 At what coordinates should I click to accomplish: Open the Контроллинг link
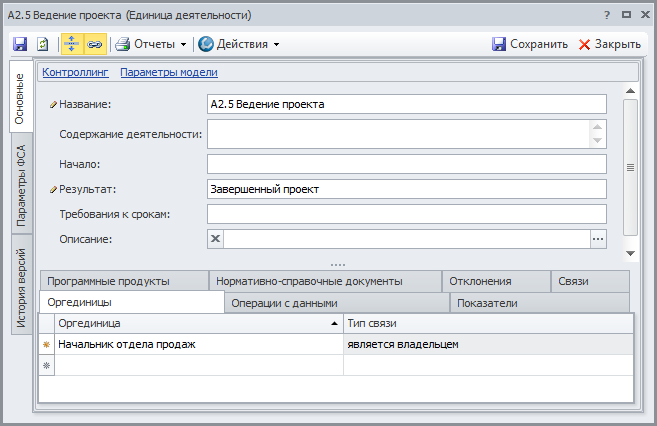(x=75, y=72)
